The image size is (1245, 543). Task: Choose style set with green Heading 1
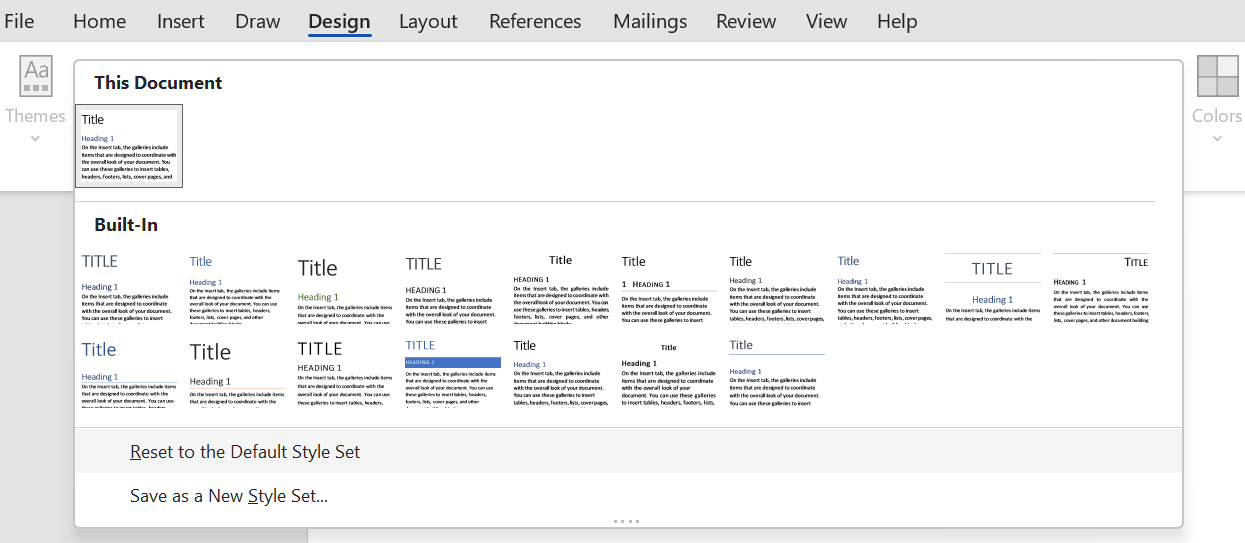tap(345, 288)
